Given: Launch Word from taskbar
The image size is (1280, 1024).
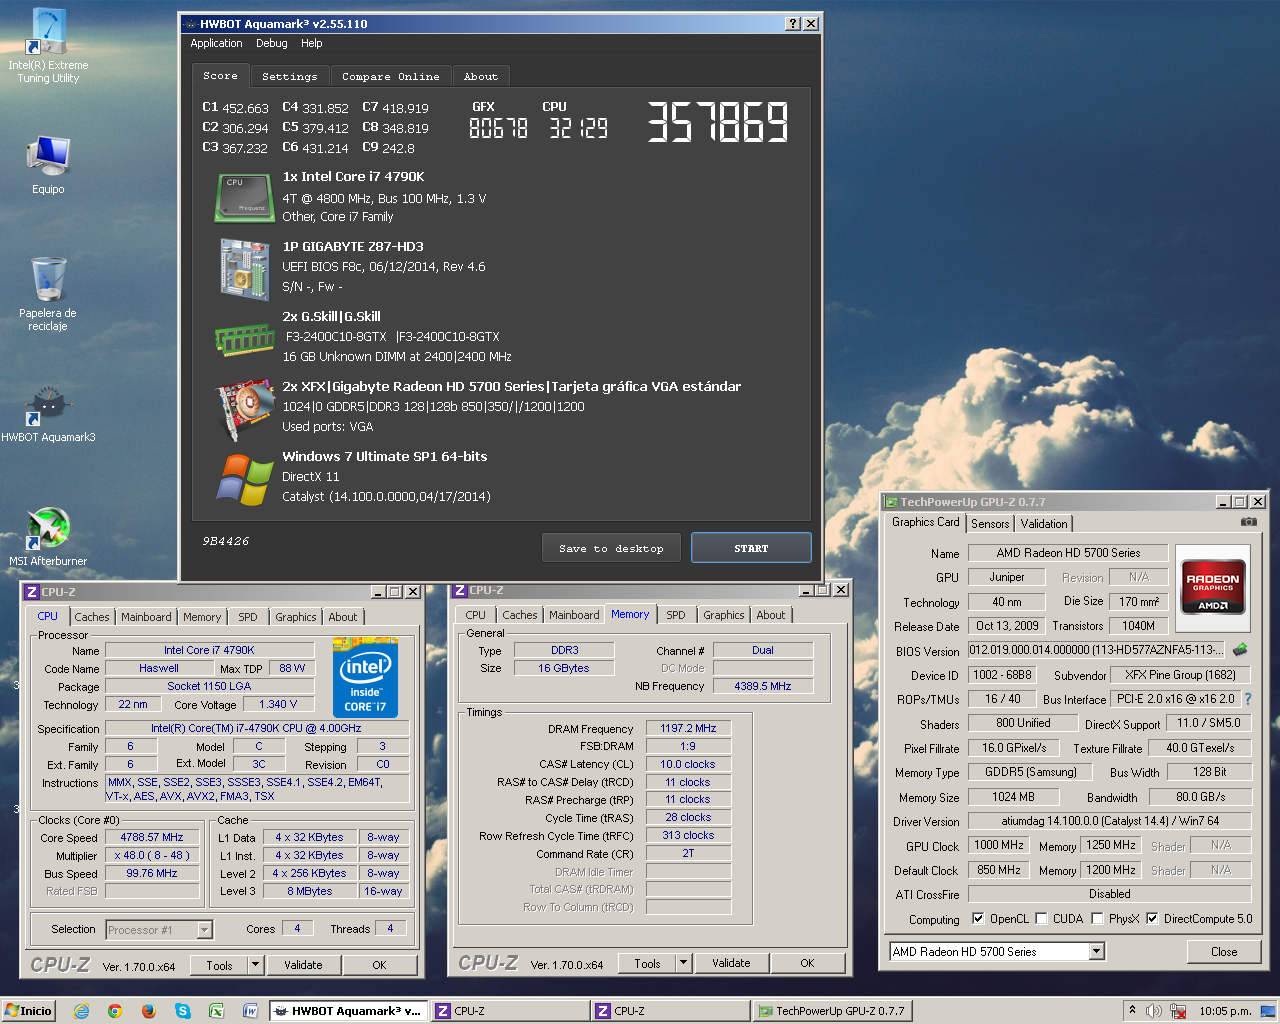Looking at the screenshot, I should 250,1011.
